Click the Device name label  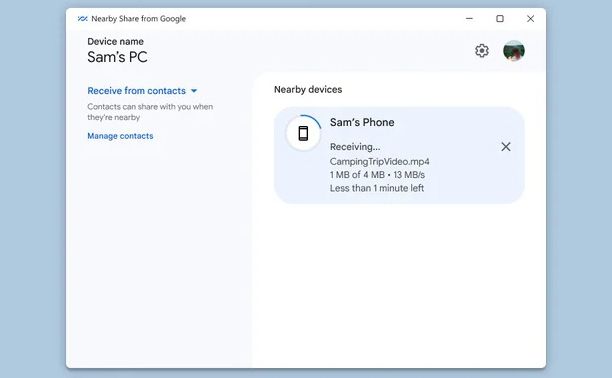pyautogui.click(x=116, y=41)
